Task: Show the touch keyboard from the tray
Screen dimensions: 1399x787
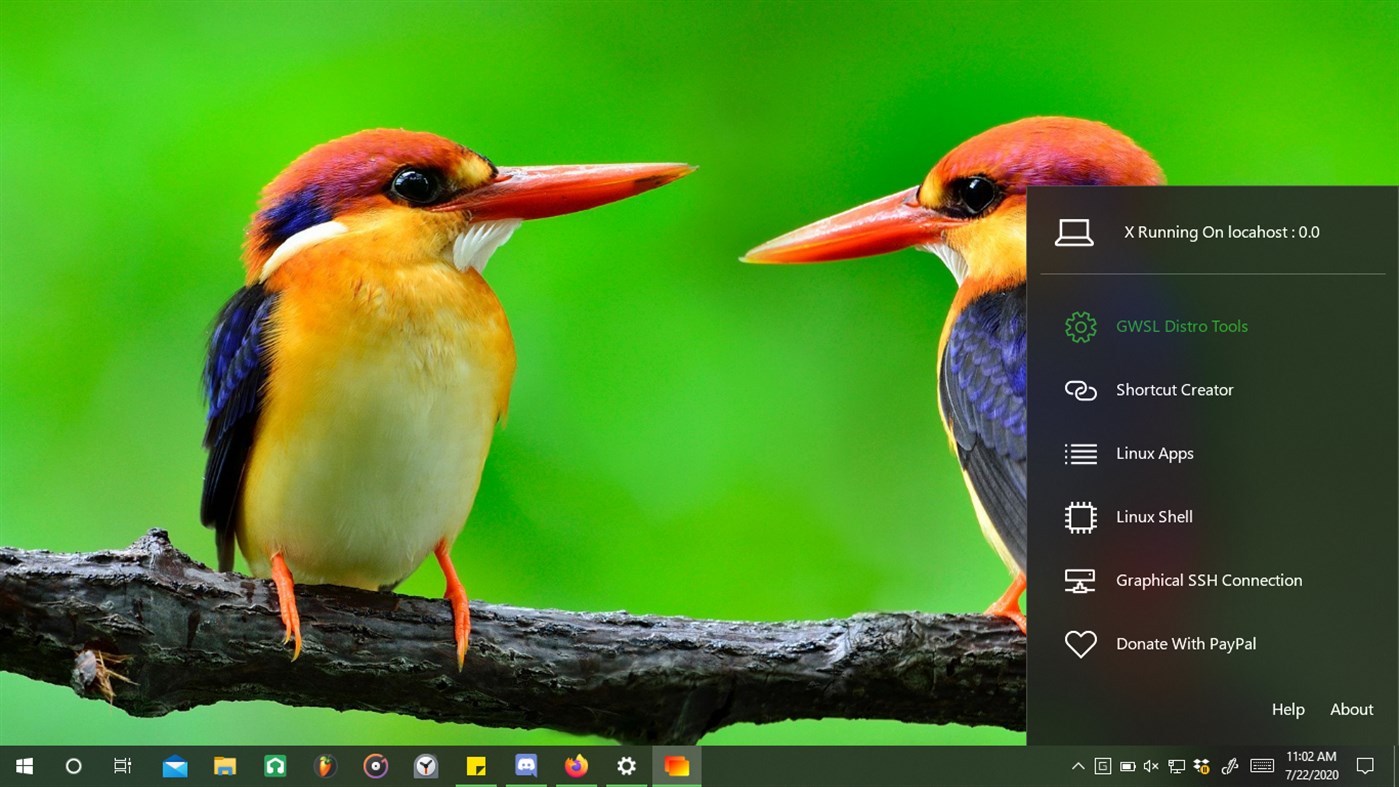Action: 1262,766
